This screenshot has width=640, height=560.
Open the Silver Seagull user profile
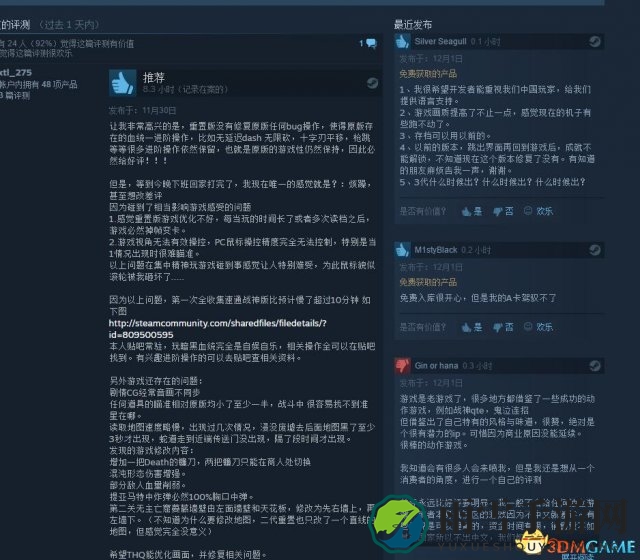(440, 42)
